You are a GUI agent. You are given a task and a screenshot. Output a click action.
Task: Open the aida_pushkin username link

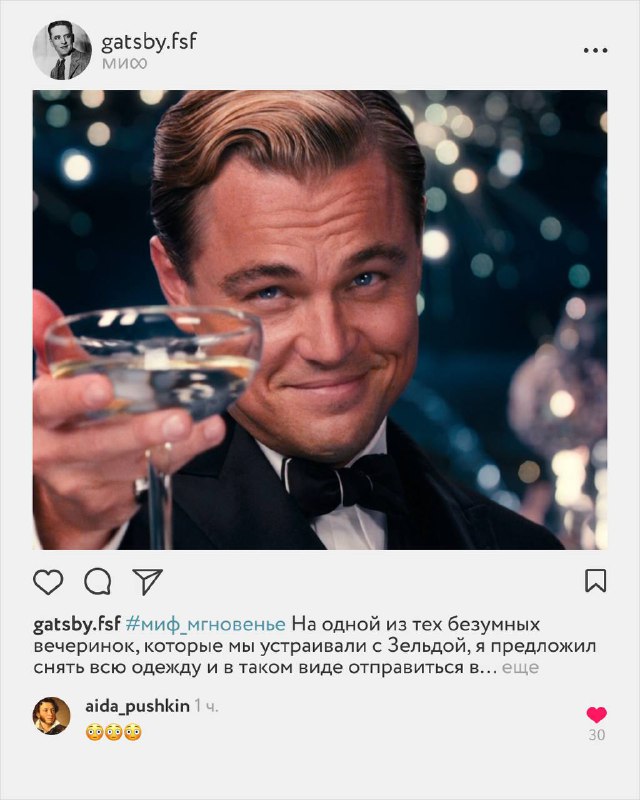(x=137, y=706)
